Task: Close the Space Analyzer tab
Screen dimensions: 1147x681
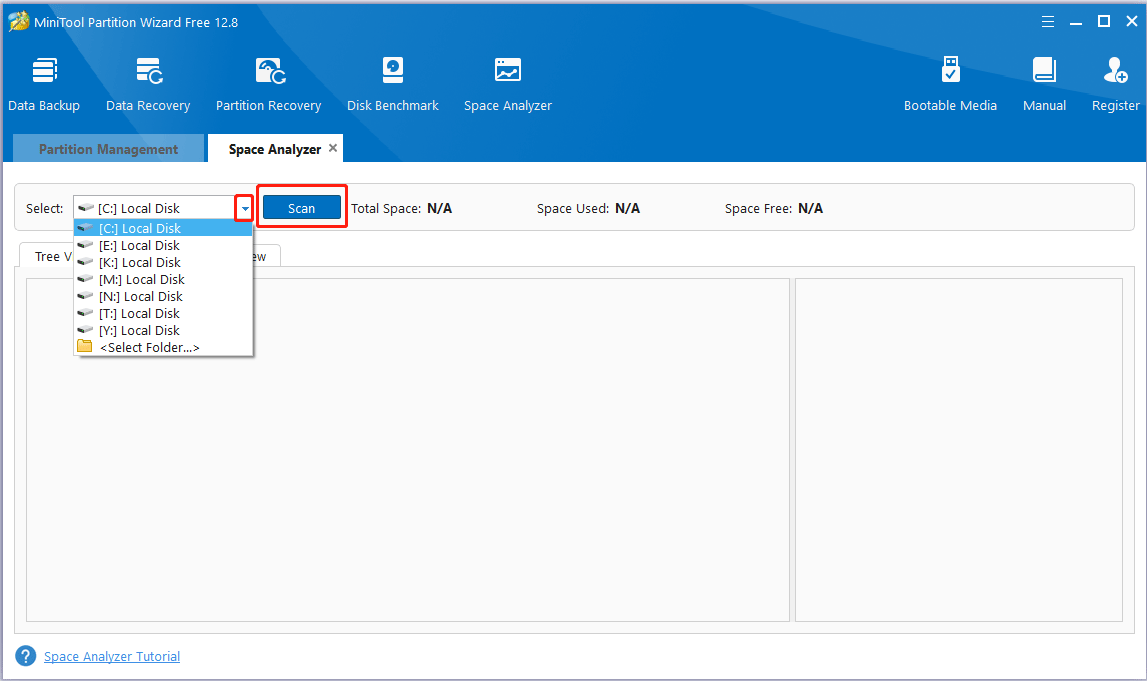Action: pos(333,148)
